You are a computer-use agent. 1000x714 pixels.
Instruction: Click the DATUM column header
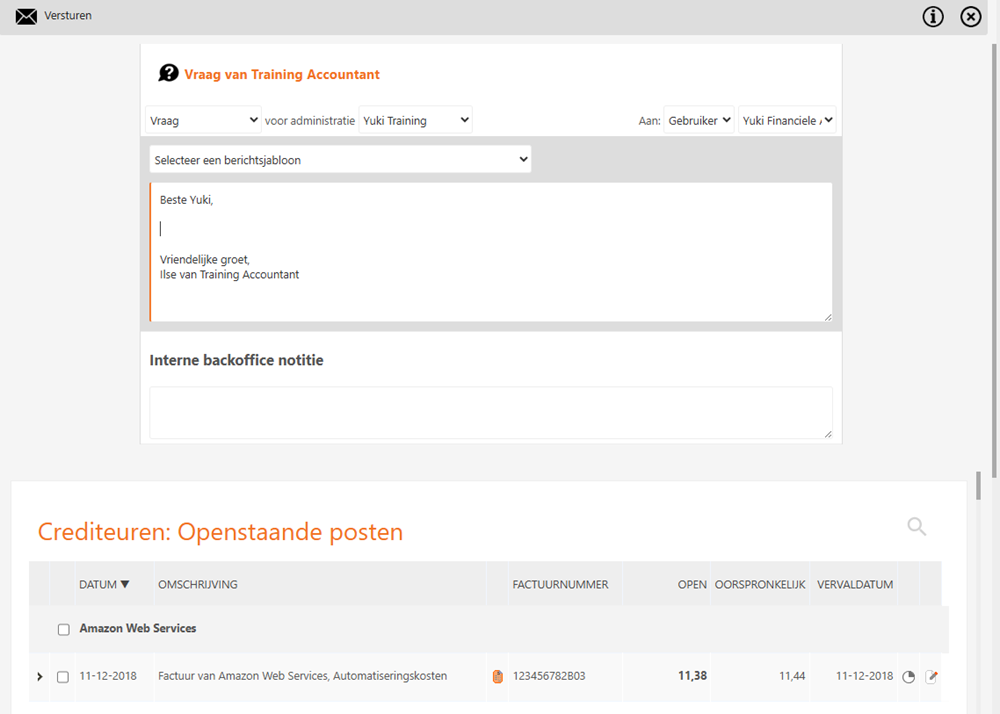pyautogui.click(x=98, y=584)
